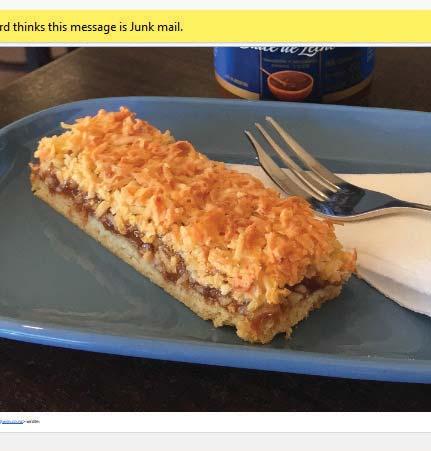The image size is (431, 451).
Task: Click the bowl picture on the can label
Action: tap(290, 85)
